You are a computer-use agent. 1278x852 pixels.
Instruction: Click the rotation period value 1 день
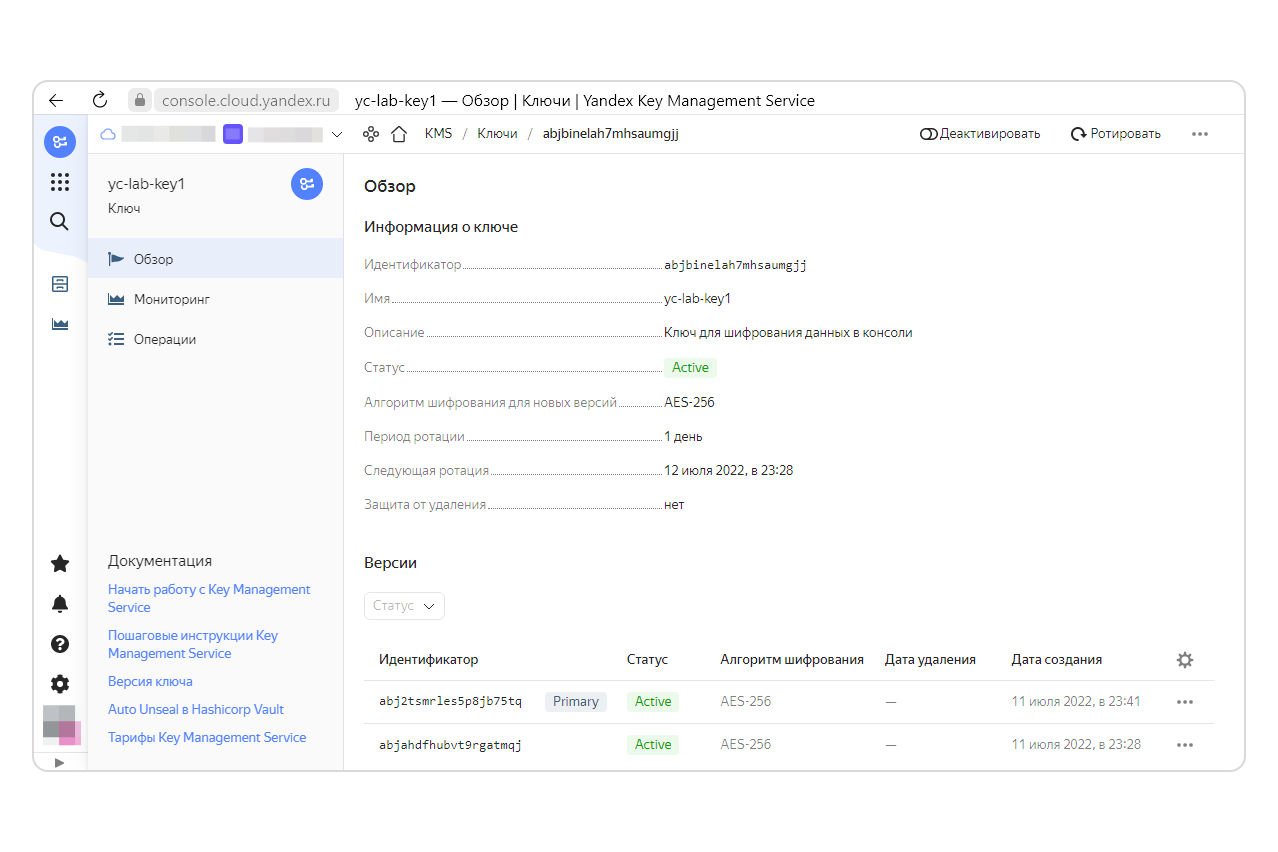pyautogui.click(x=683, y=437)
